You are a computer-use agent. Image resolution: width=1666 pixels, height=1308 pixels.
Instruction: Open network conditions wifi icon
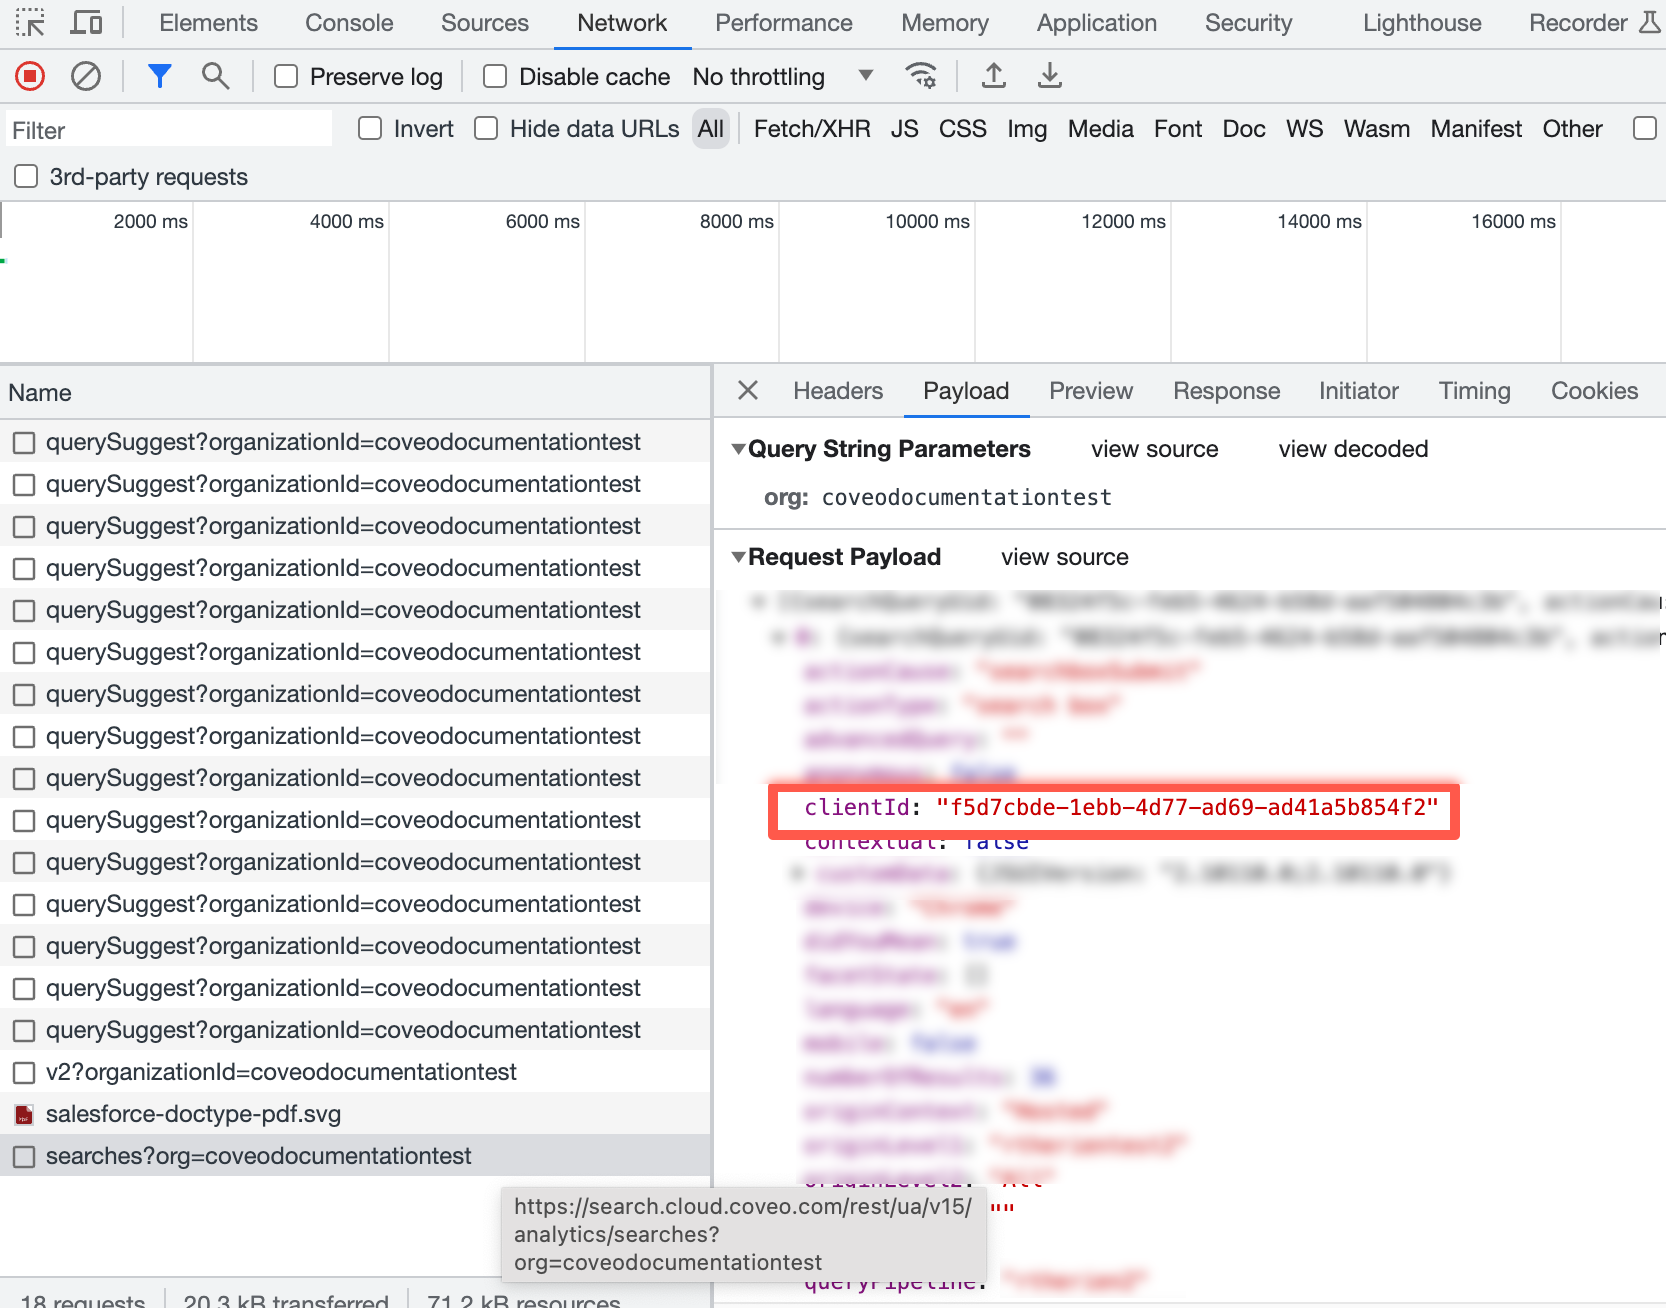click(921, 76)
